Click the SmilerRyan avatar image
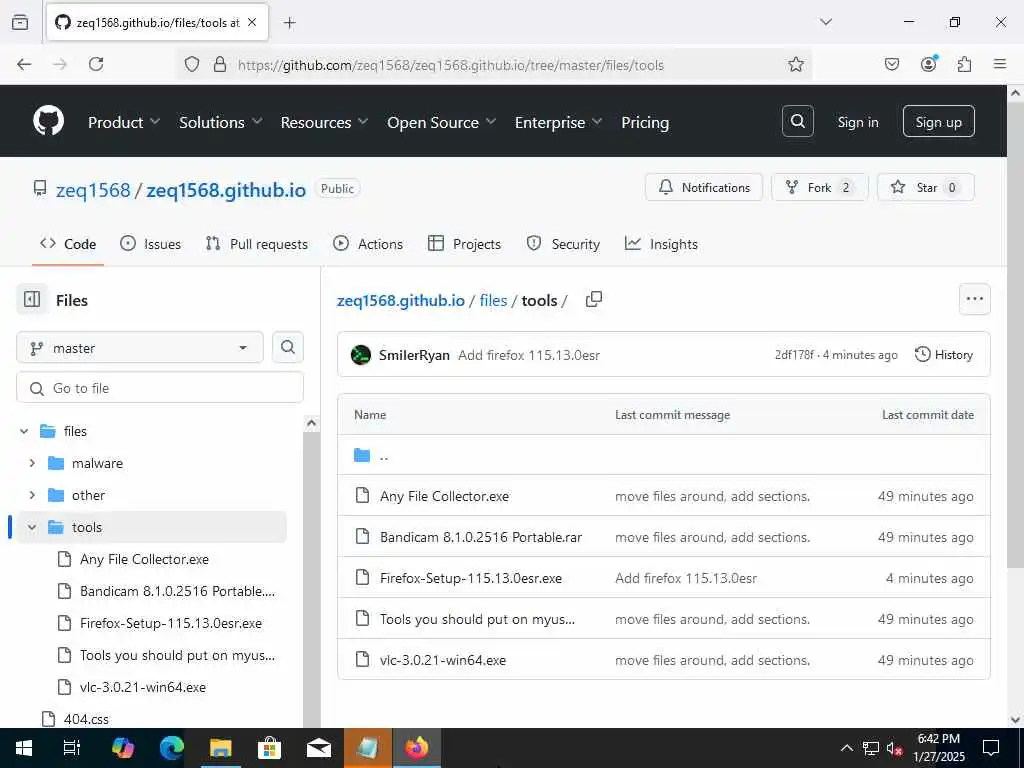 pos(361,355)
